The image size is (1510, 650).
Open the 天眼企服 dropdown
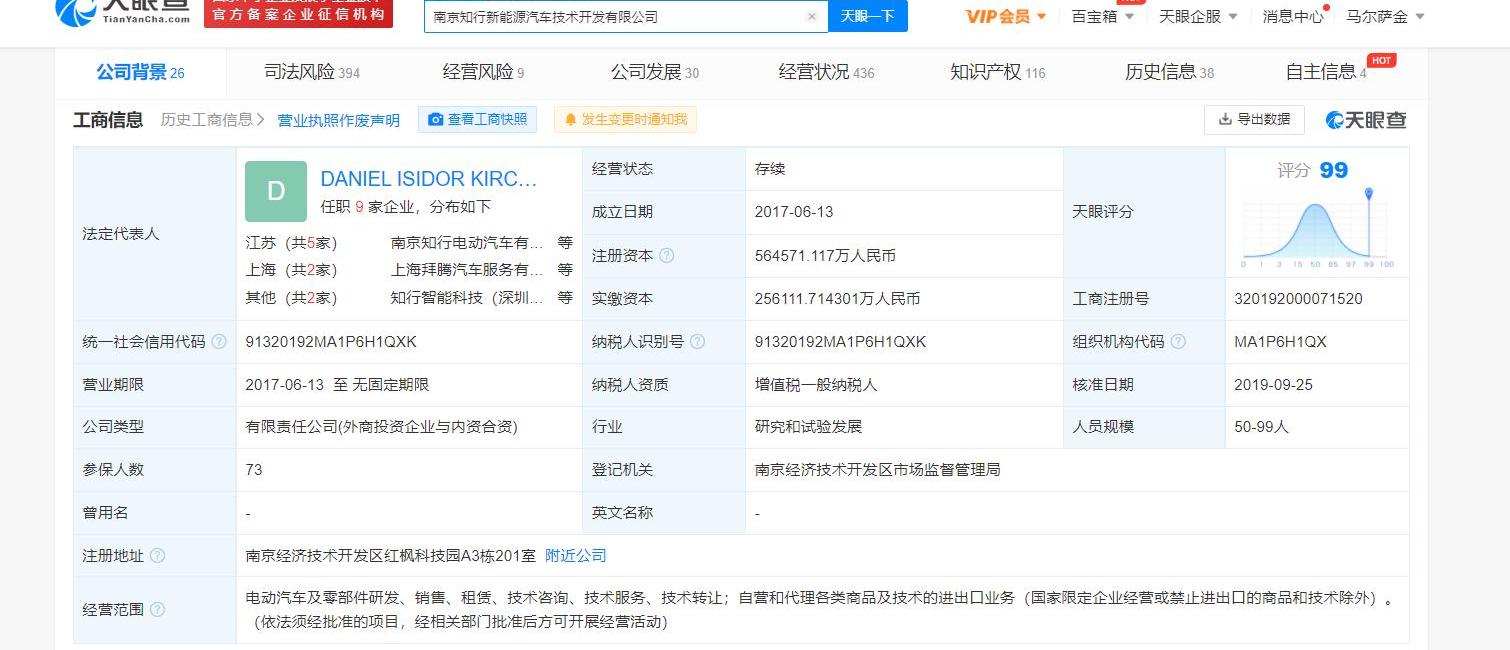pyautogui.click(x=1198, y=16)
